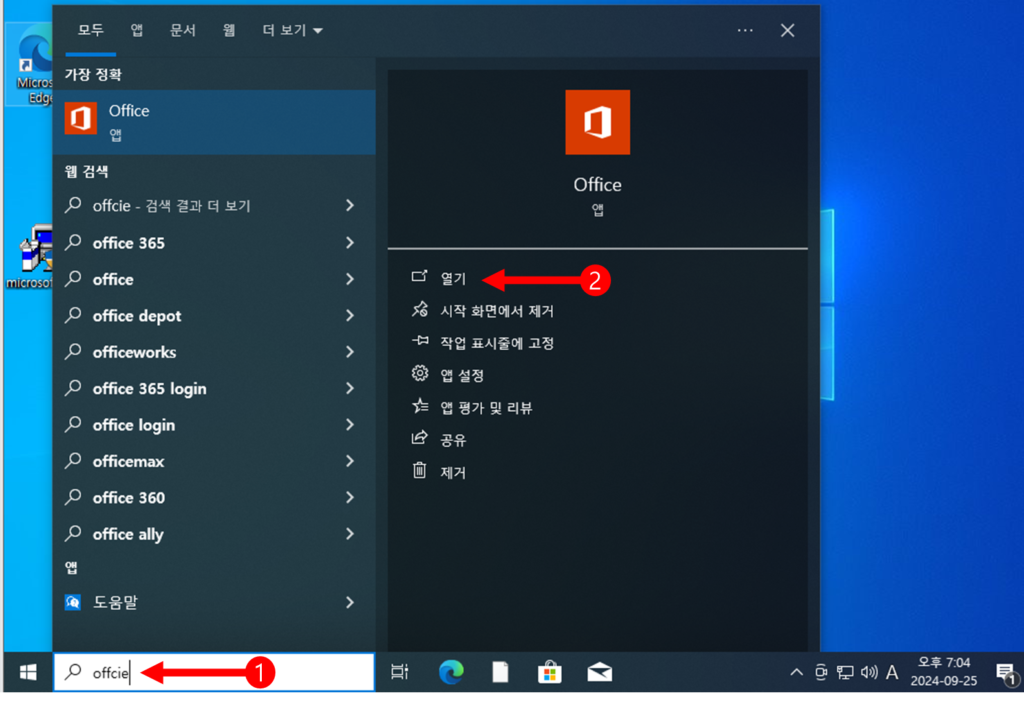Expand the 'officeworks' suggestion arrow
1024x702 pixels.
(350, 352)
